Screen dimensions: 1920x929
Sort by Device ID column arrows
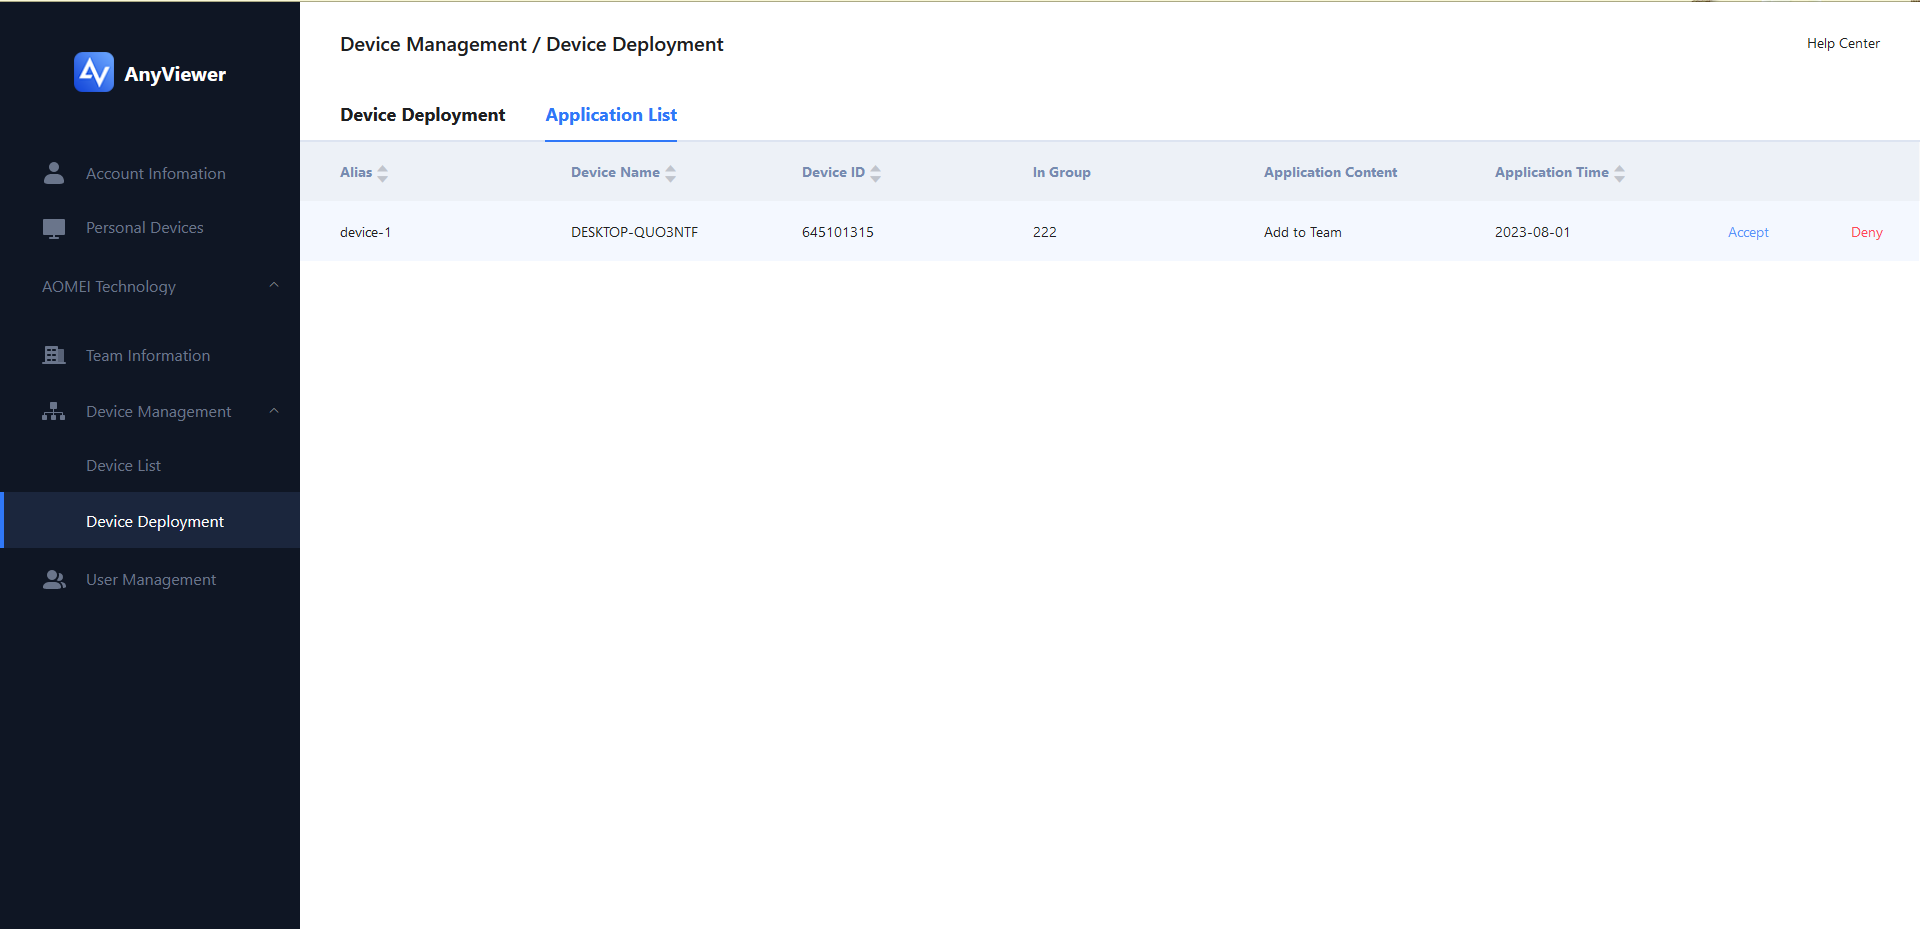point(875,173)
